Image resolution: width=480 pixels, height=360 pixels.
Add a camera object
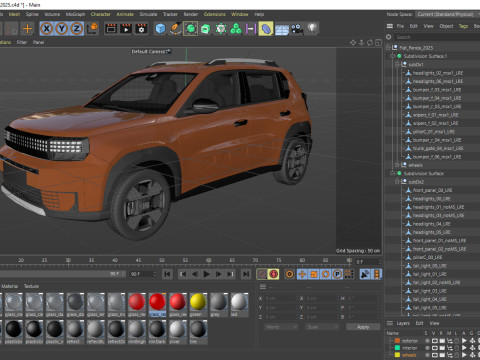(x=297, y=29)
